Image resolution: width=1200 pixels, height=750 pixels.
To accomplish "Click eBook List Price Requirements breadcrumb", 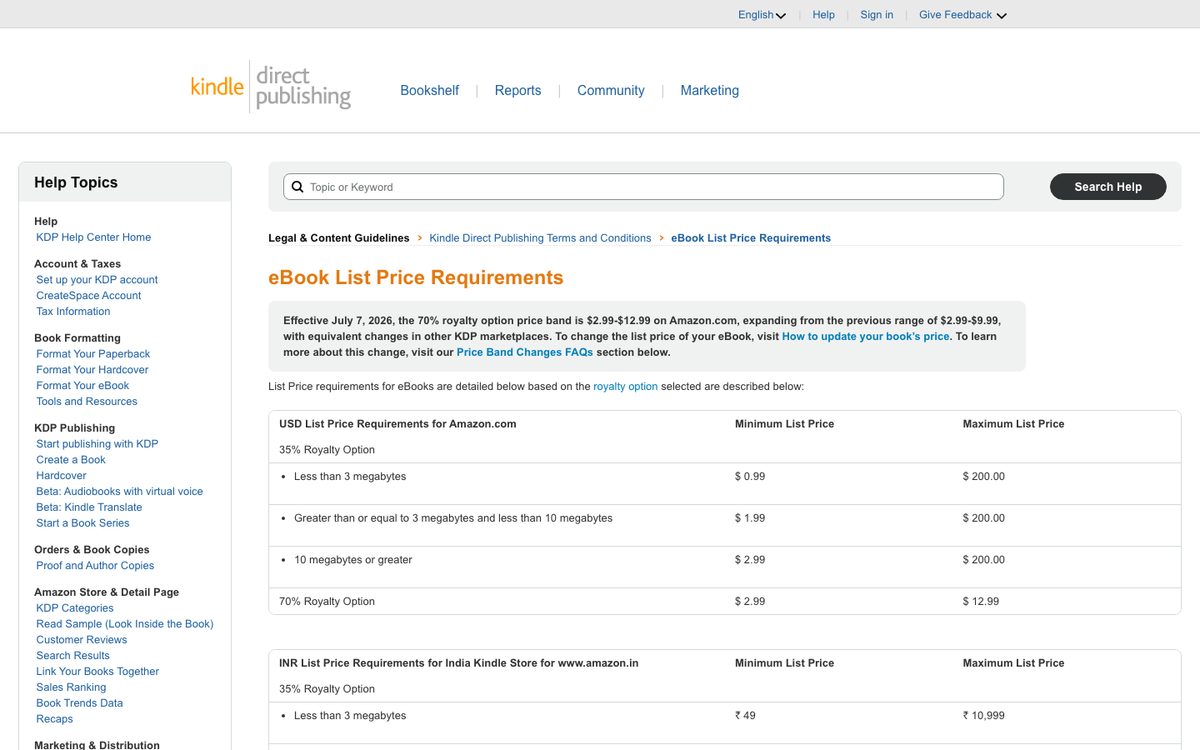I will tap(751, 238).
